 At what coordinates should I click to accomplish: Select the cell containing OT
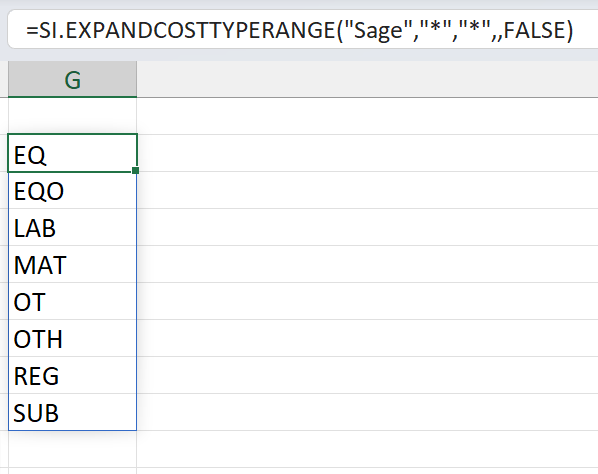point(72,301)
